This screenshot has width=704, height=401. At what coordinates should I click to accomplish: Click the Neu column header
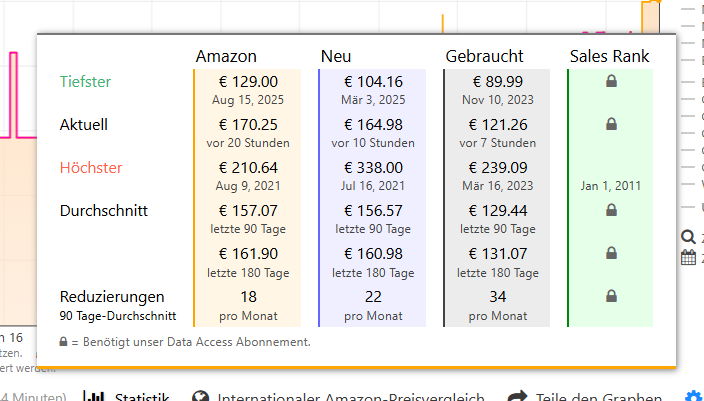click(336, 56)
